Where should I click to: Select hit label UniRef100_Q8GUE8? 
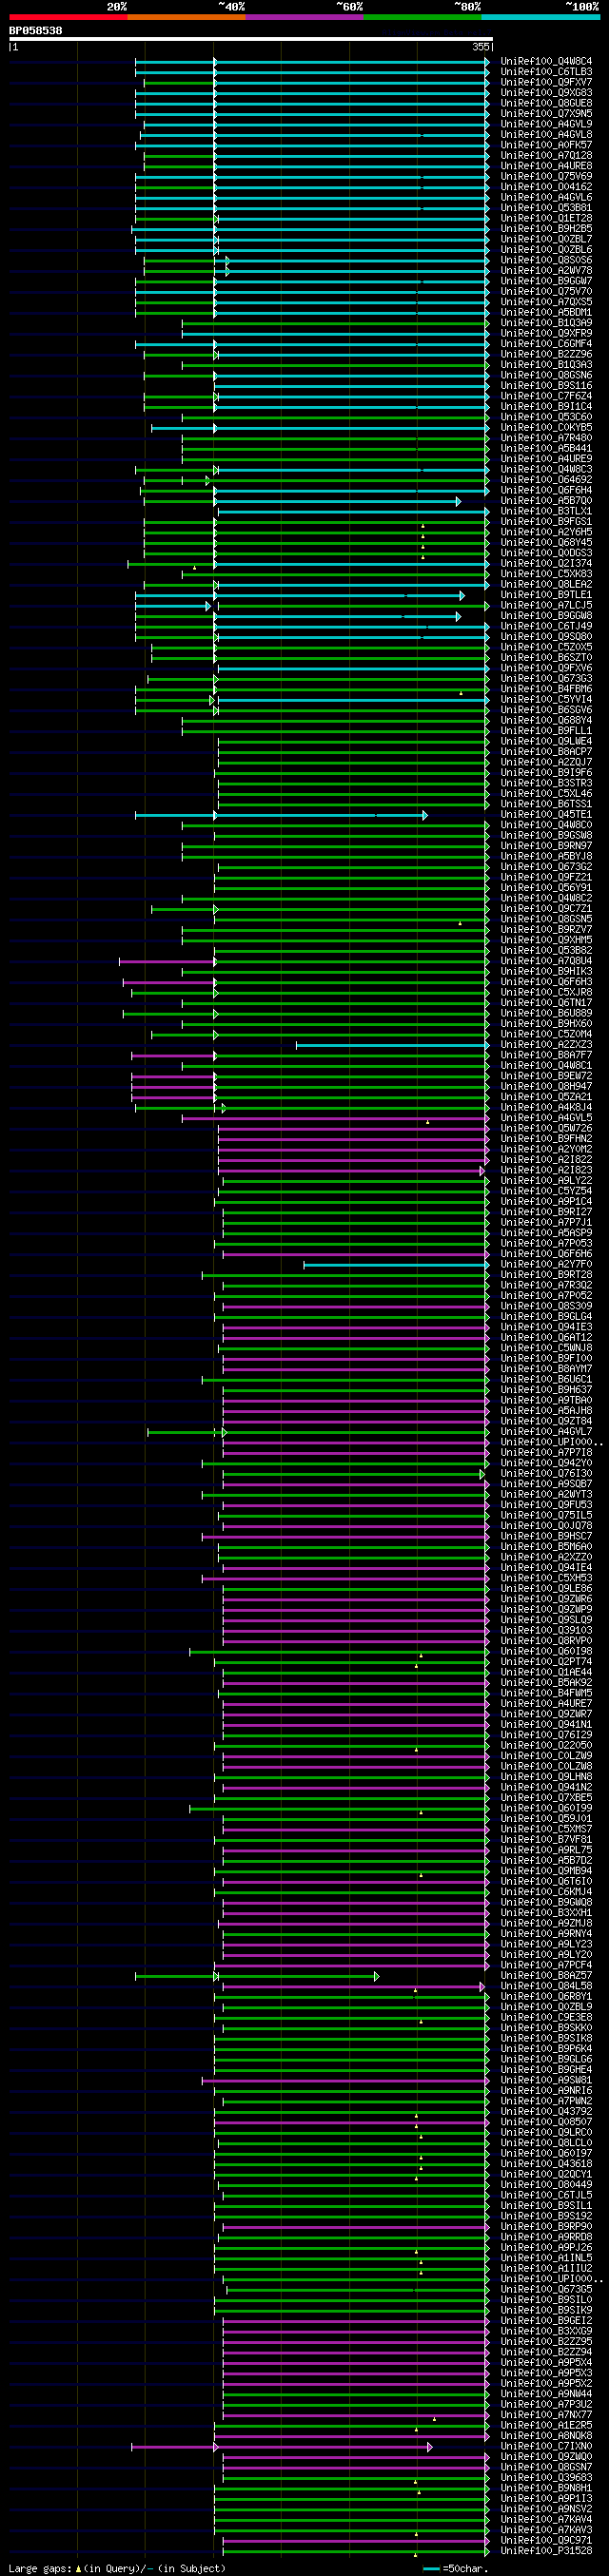click(x=546, y=104)
